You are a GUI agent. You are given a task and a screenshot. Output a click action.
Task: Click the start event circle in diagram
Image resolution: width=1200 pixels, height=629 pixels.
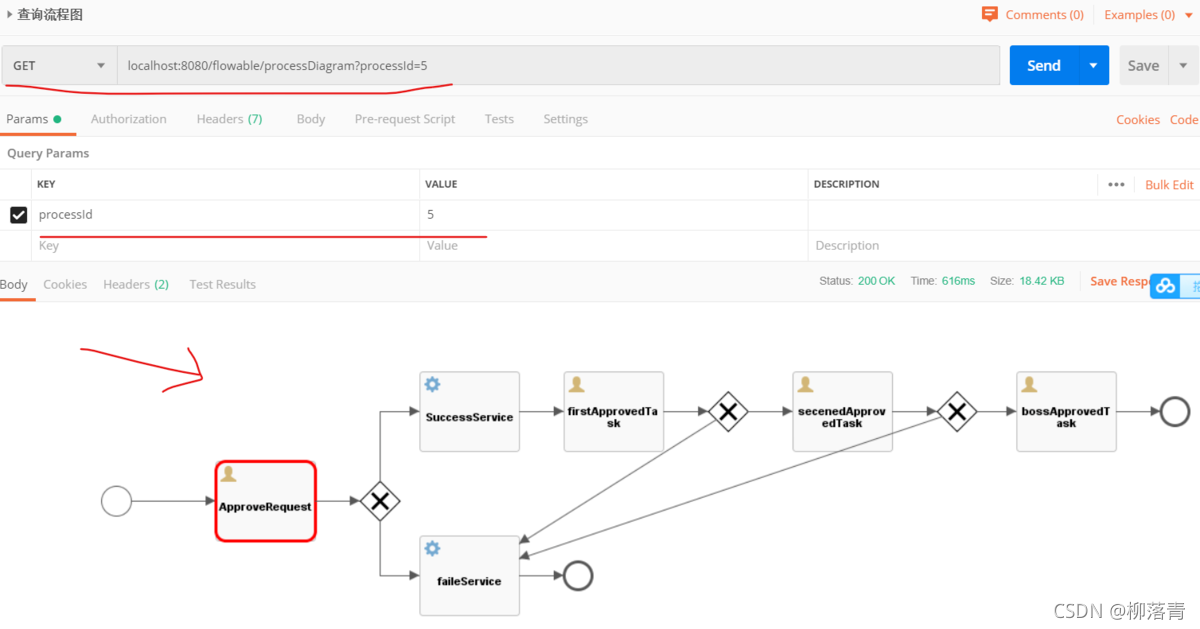(117, 501)
